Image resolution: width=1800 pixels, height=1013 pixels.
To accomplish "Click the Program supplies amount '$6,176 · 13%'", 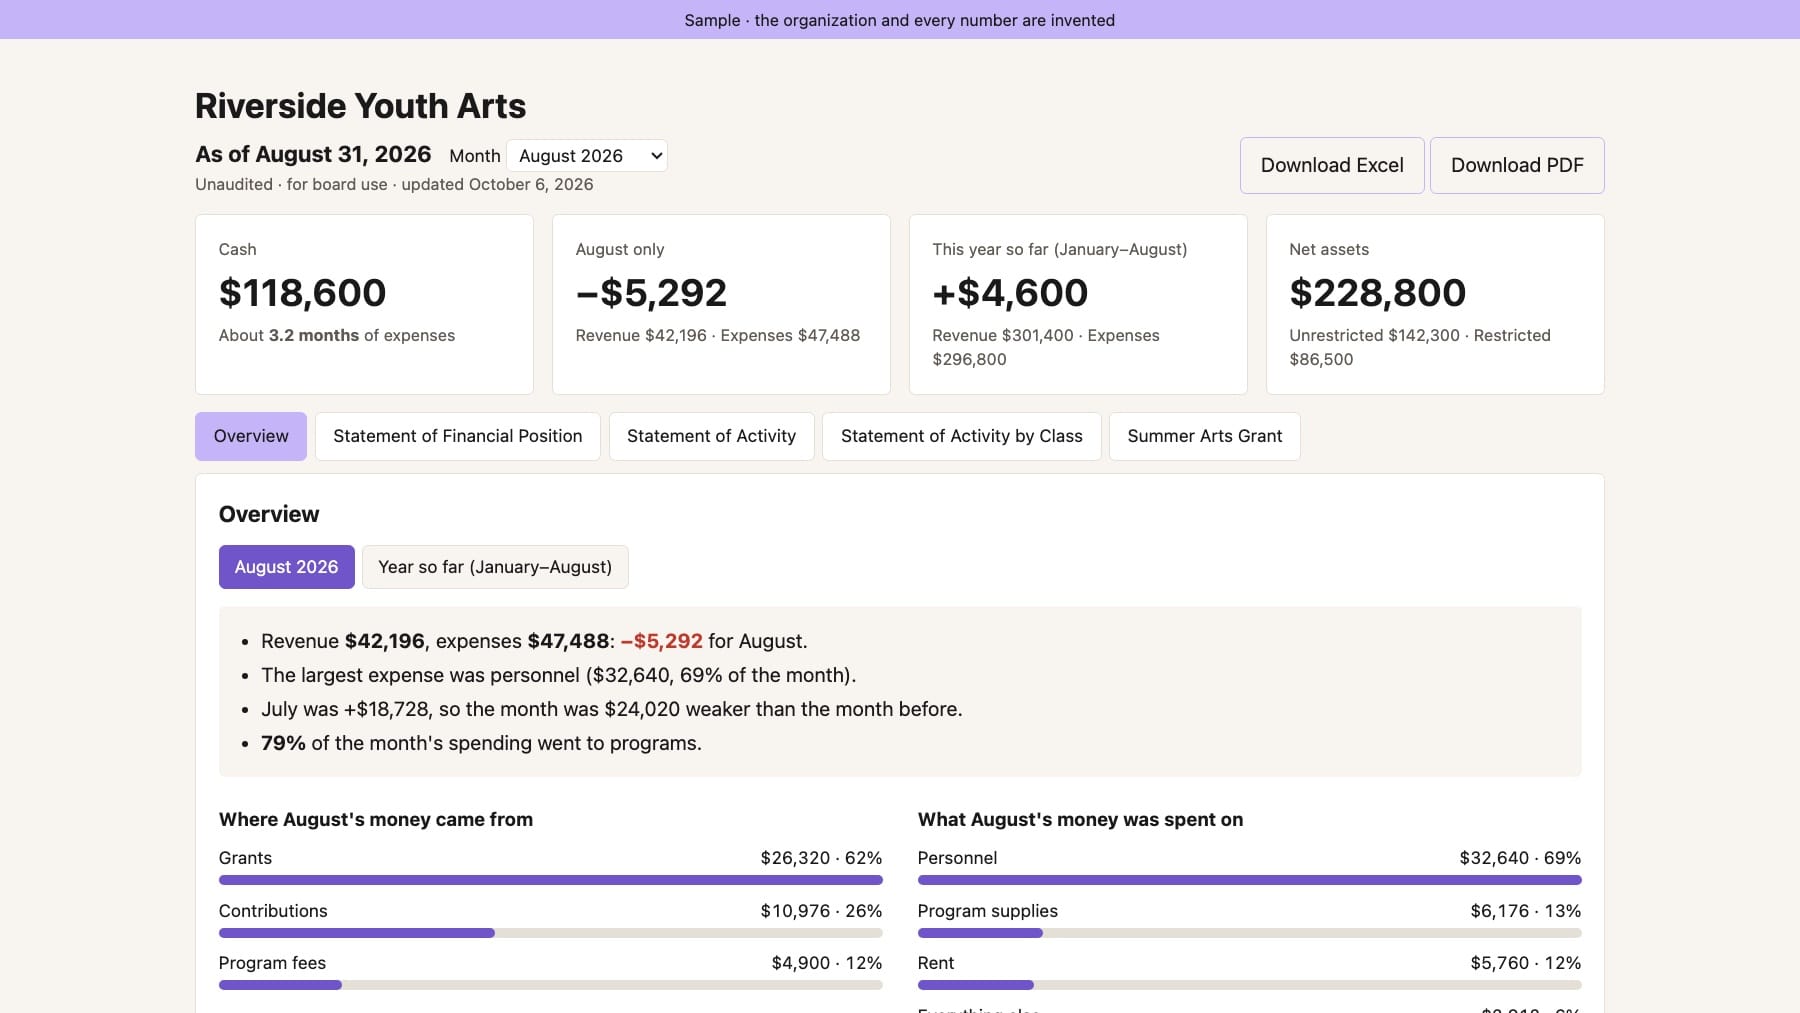I will pyautogui.click(x=1526, y=911).
